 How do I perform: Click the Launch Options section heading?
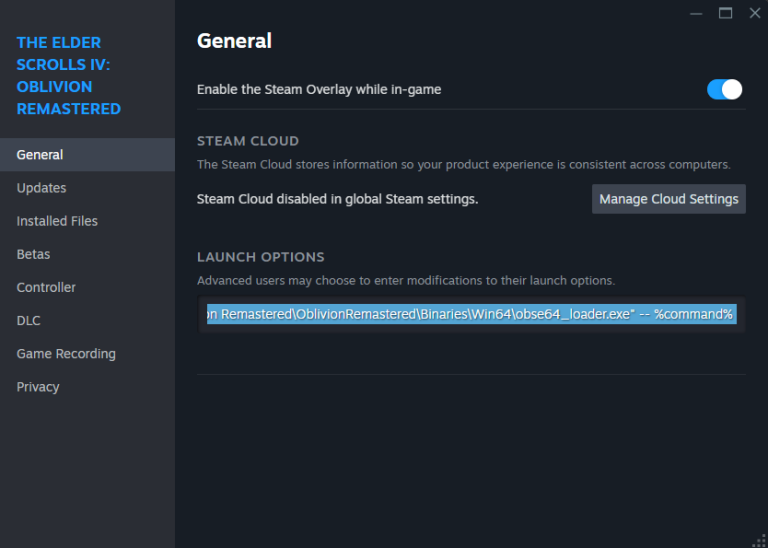tap(260, 257)
